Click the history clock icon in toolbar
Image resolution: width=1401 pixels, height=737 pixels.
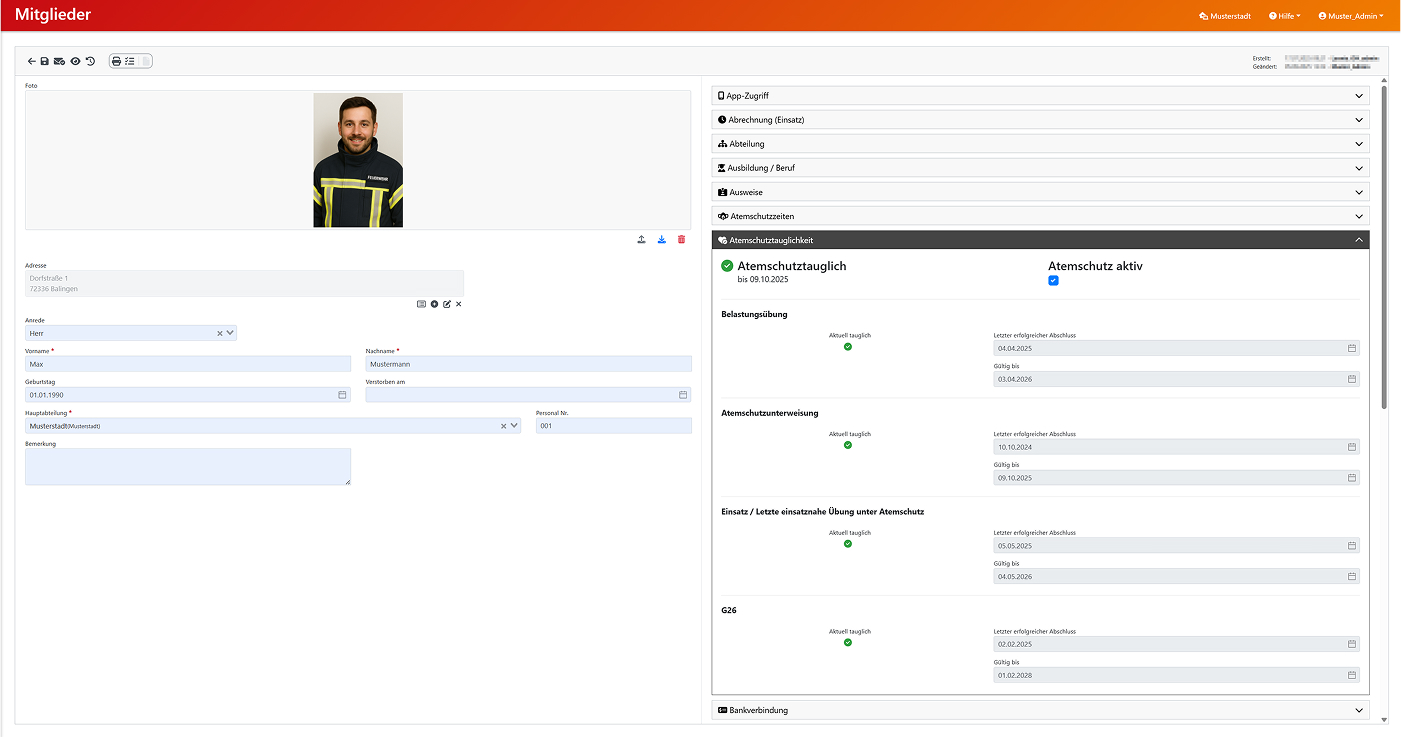tap(90, 61)
